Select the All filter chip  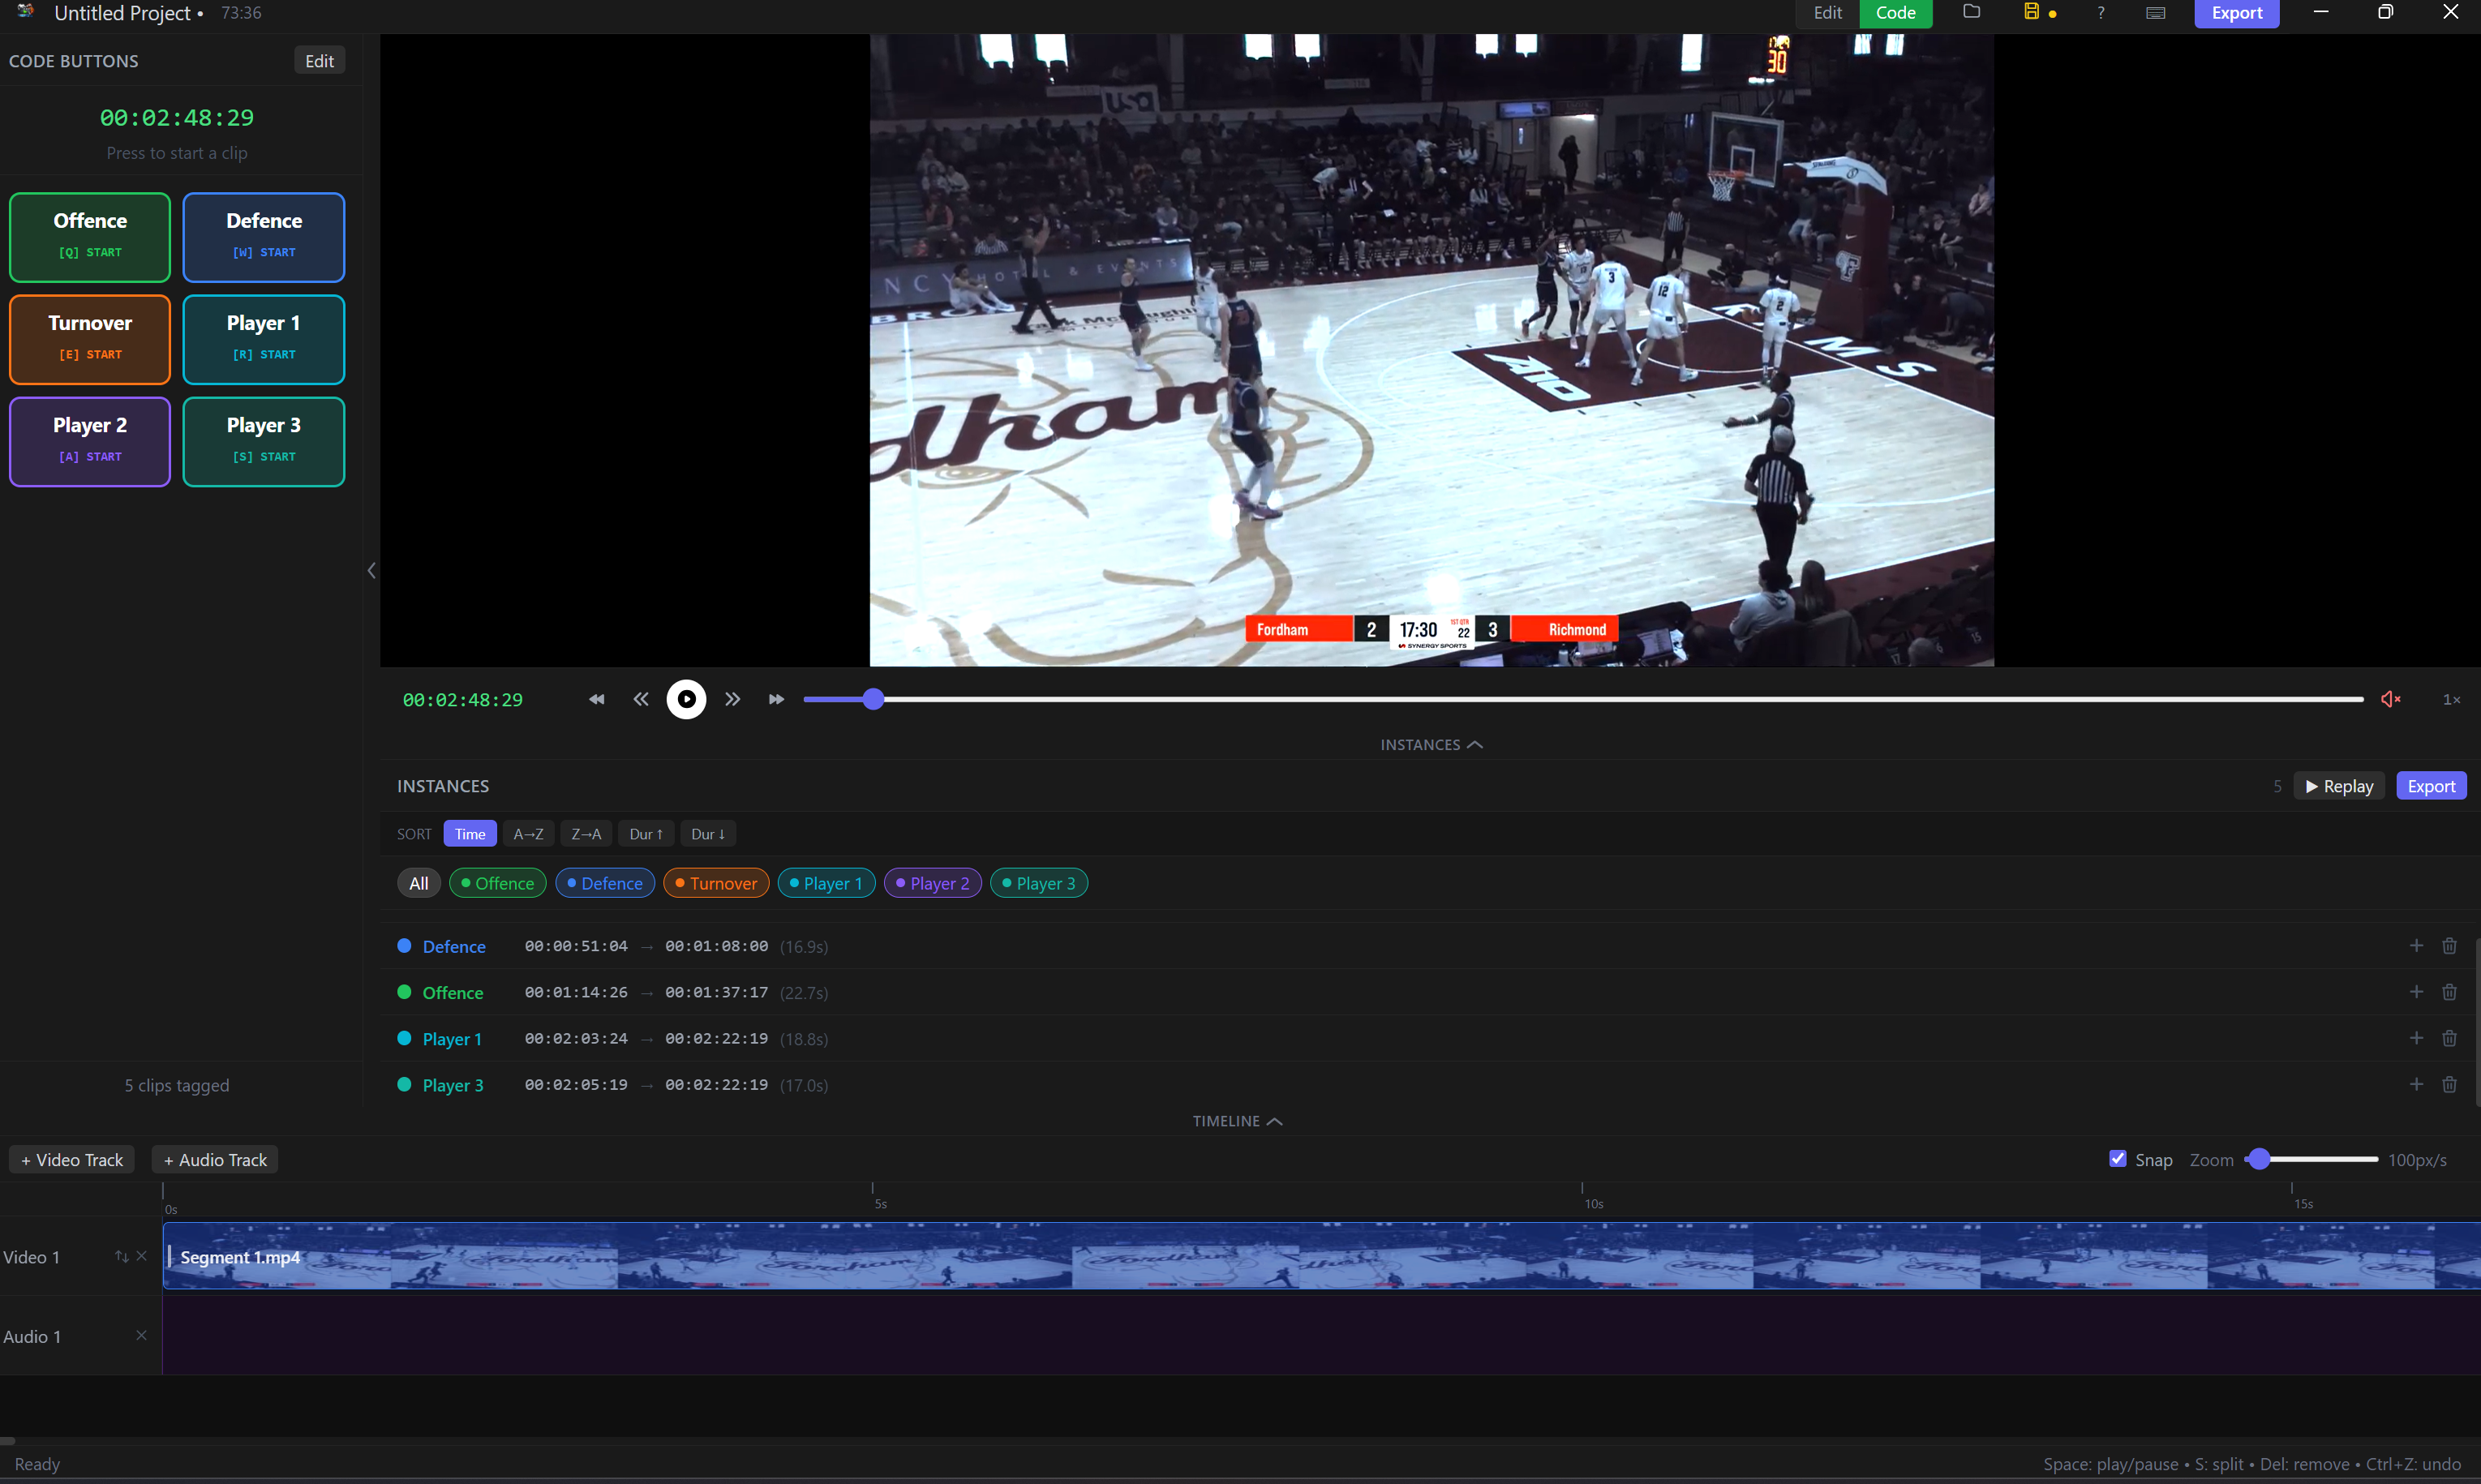tap(418, 883)
